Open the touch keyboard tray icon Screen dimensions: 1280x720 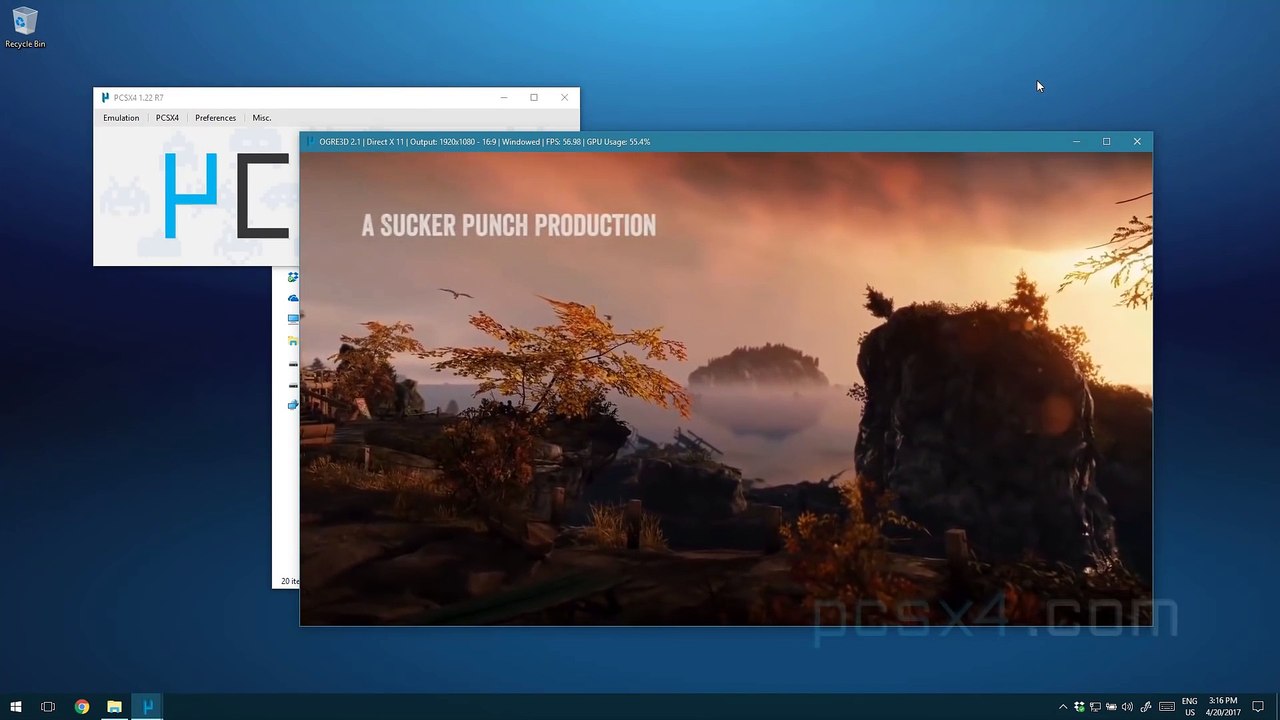(x=1167, y=707)
